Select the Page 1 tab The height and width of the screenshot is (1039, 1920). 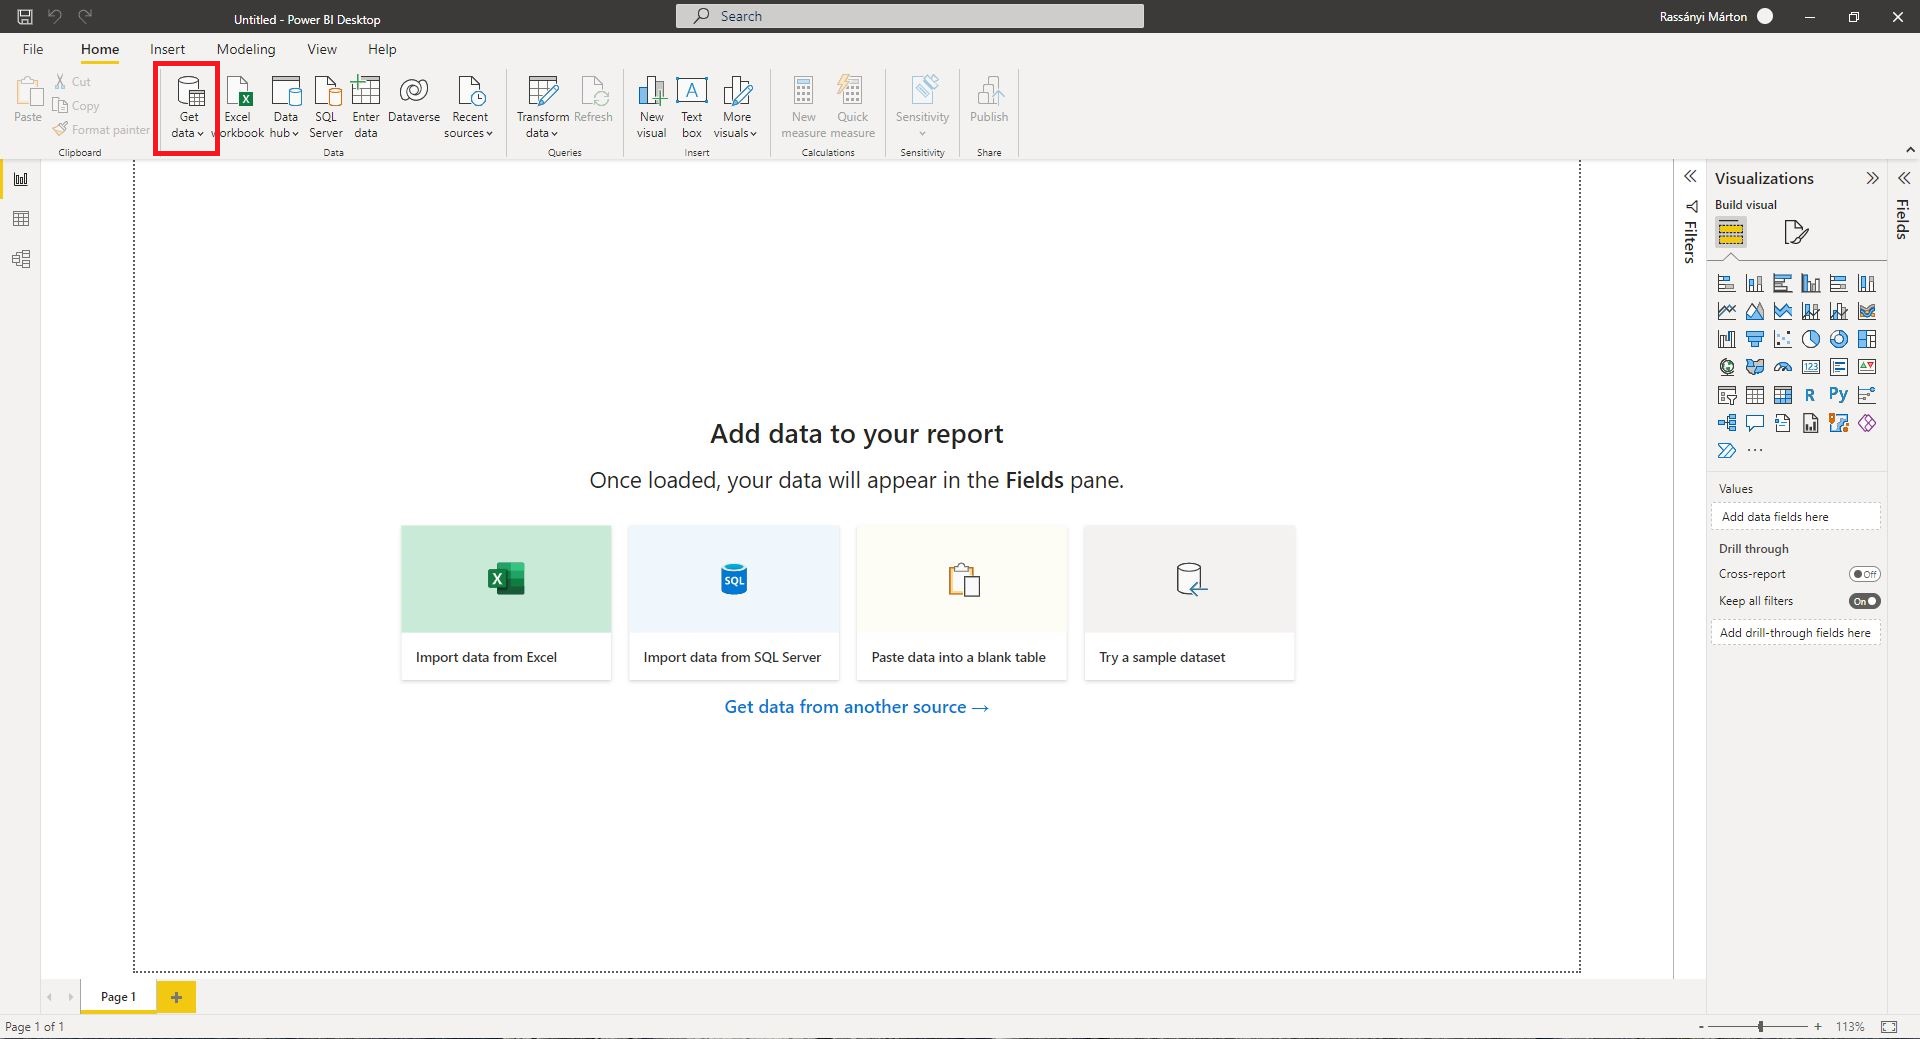[x=118, y=997]
